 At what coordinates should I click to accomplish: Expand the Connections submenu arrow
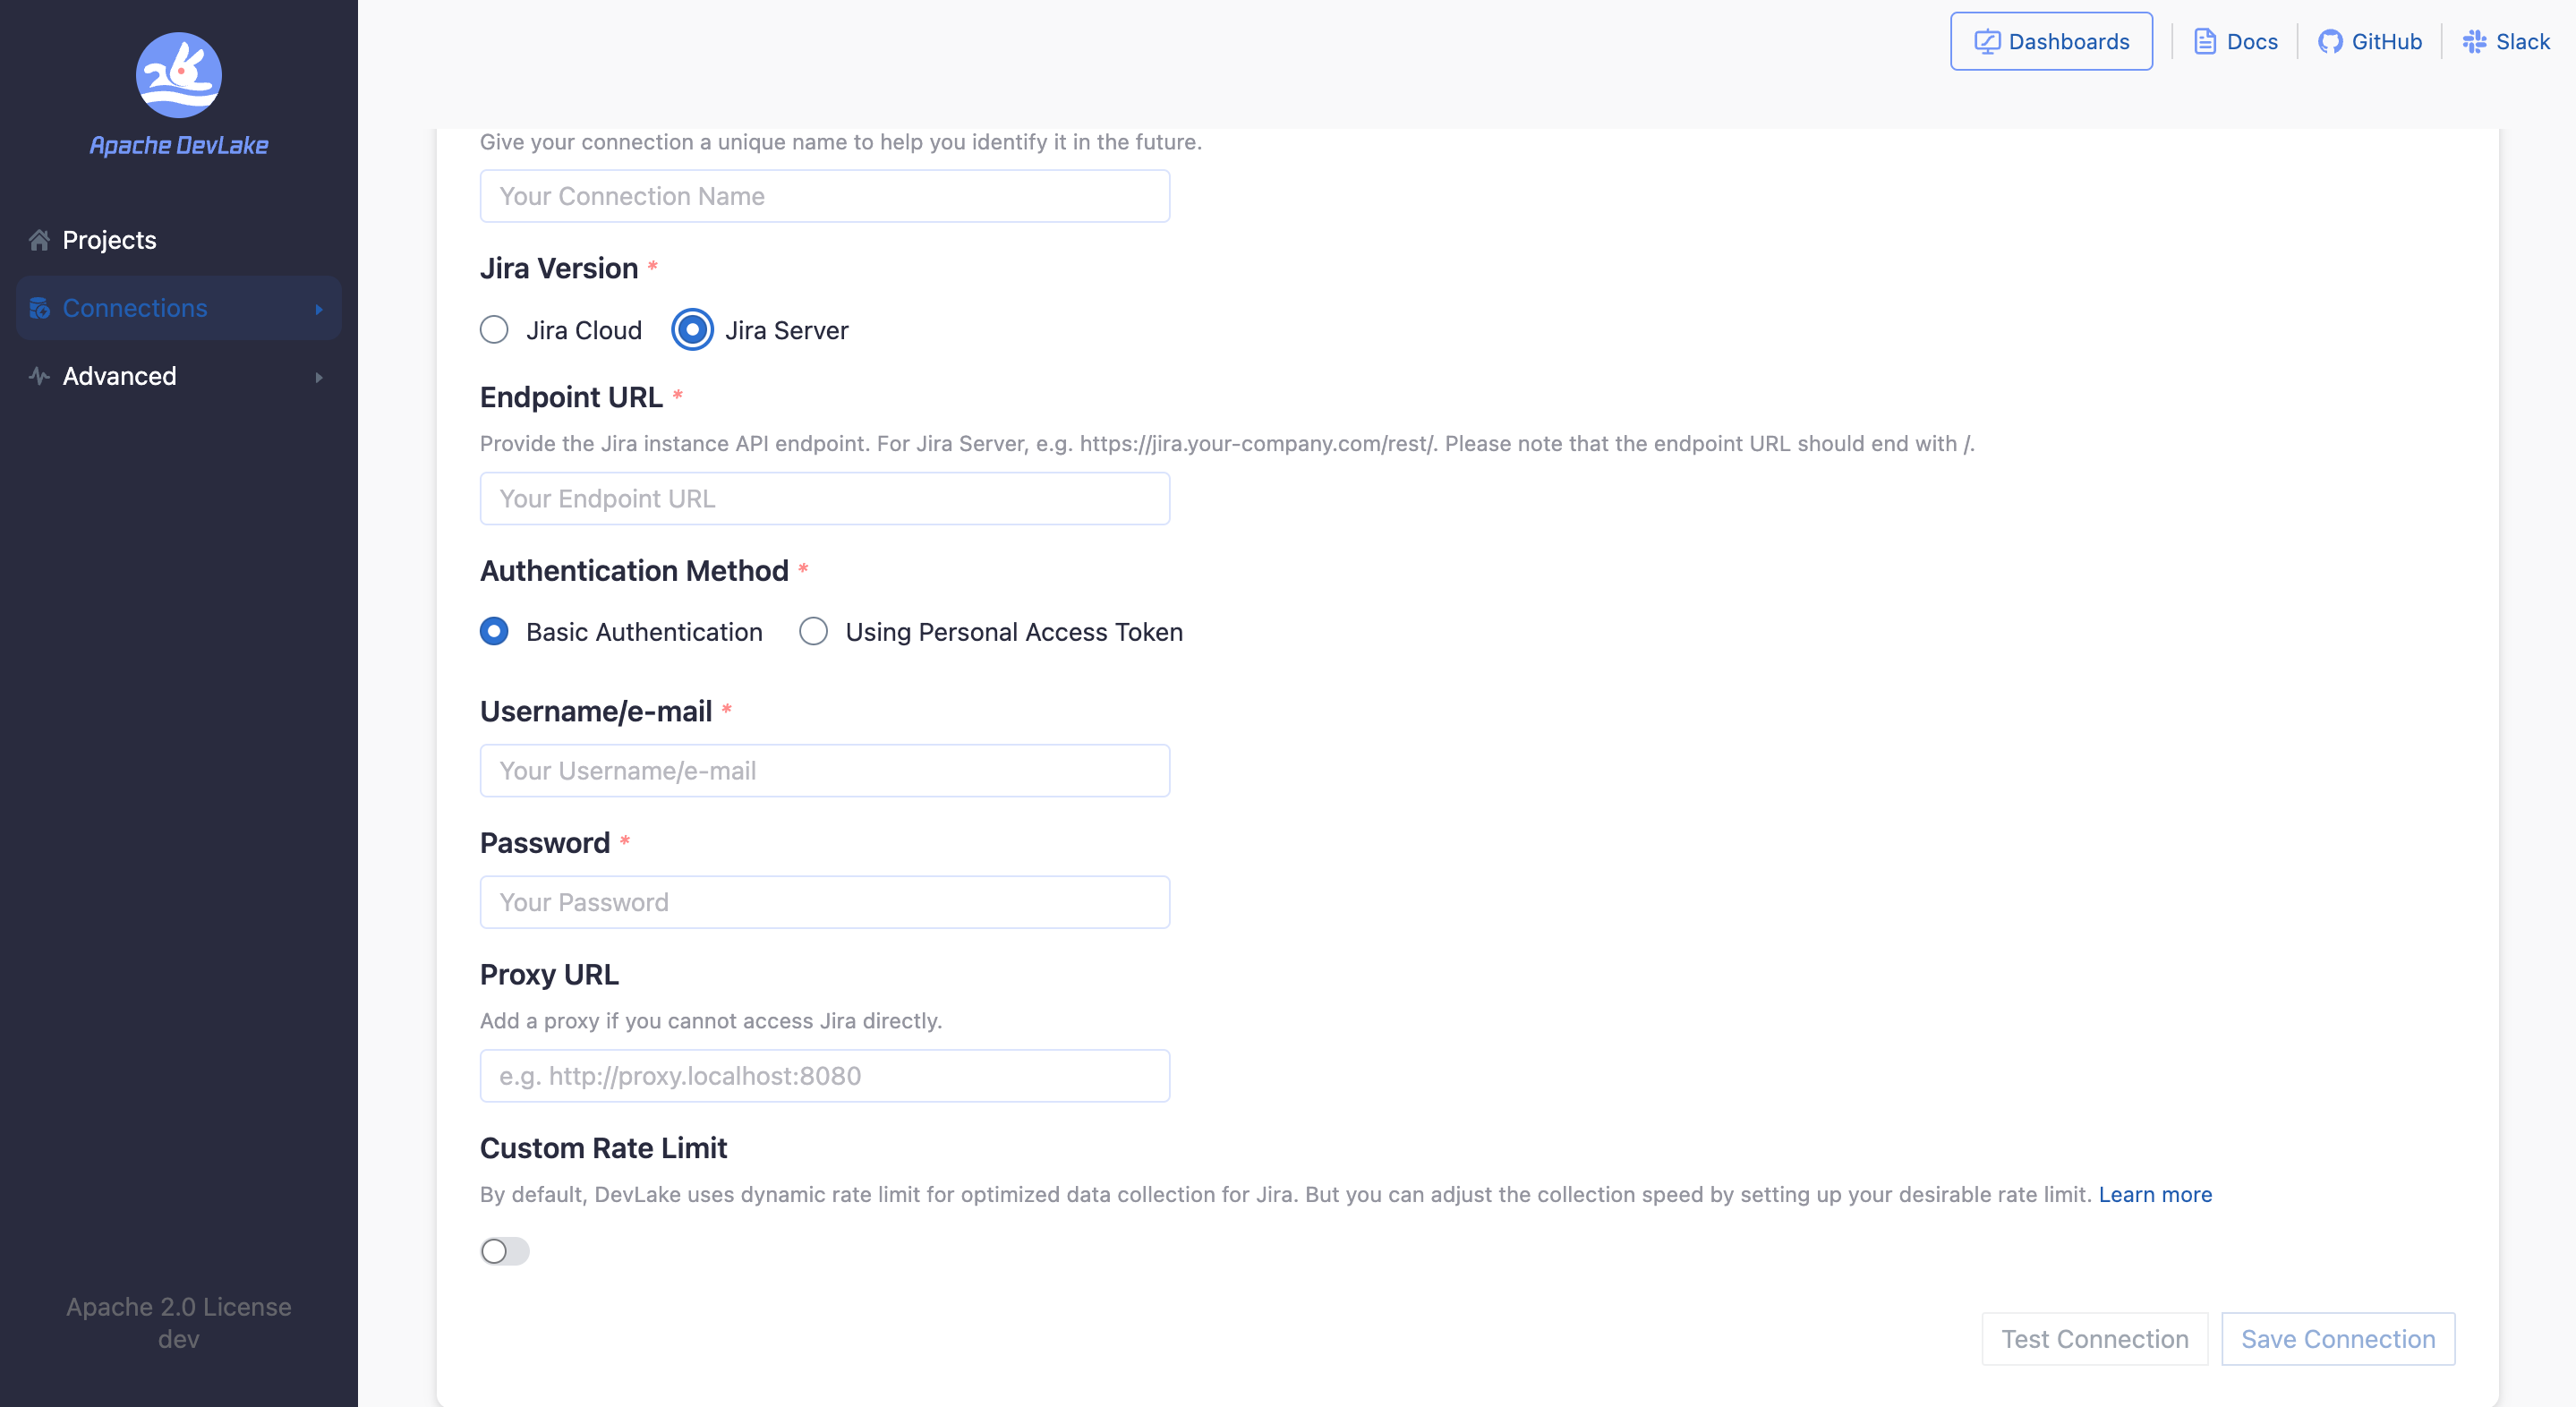[319, 309]
